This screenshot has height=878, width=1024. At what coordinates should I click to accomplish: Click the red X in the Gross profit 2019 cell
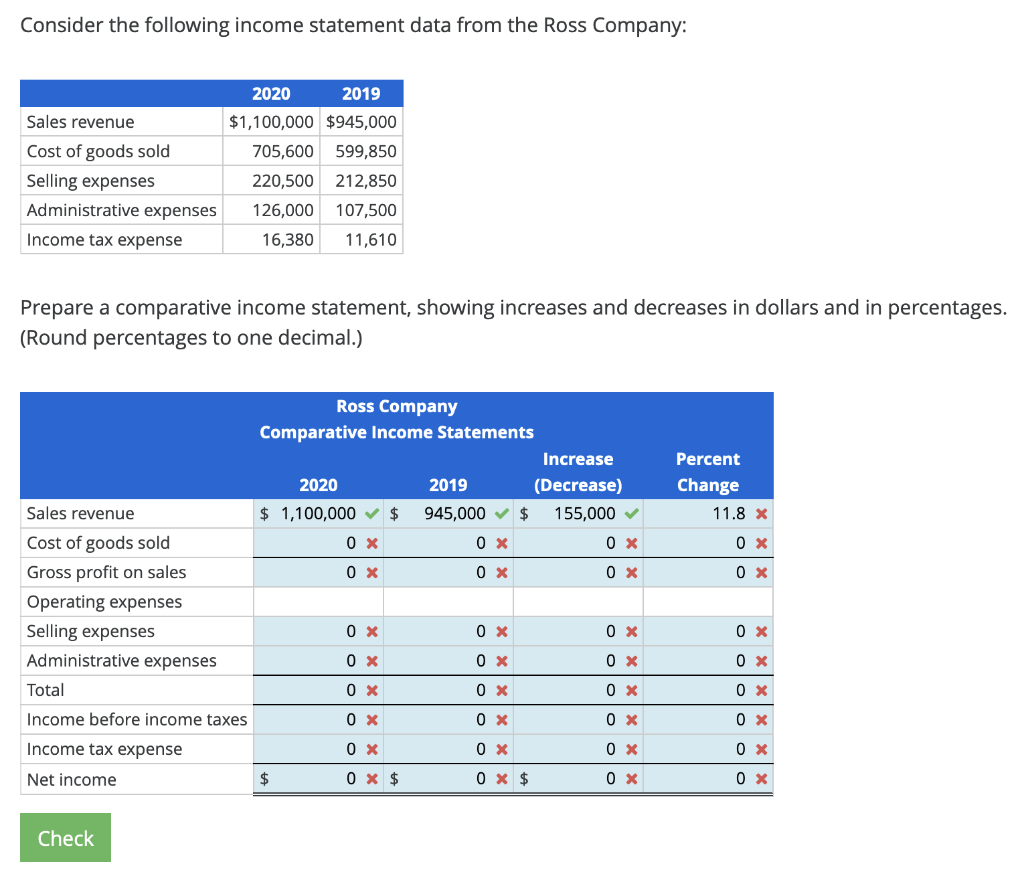tap(501, 572)
